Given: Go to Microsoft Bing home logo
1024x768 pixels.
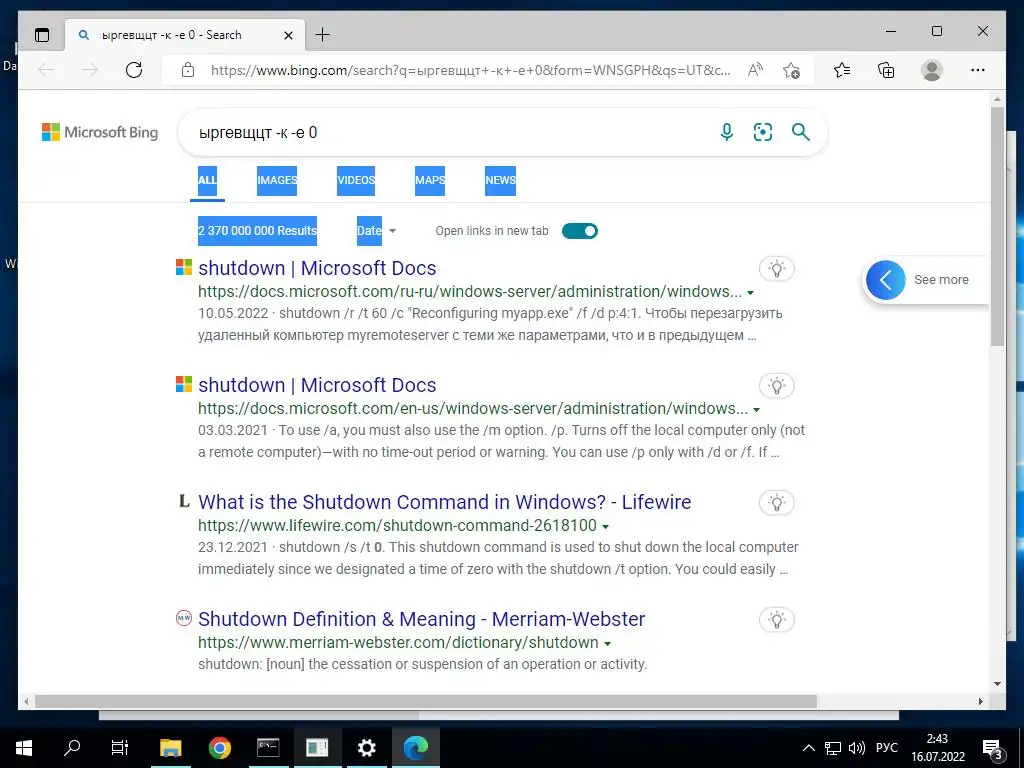Looking at the screenshot, I should click(100, 132).
